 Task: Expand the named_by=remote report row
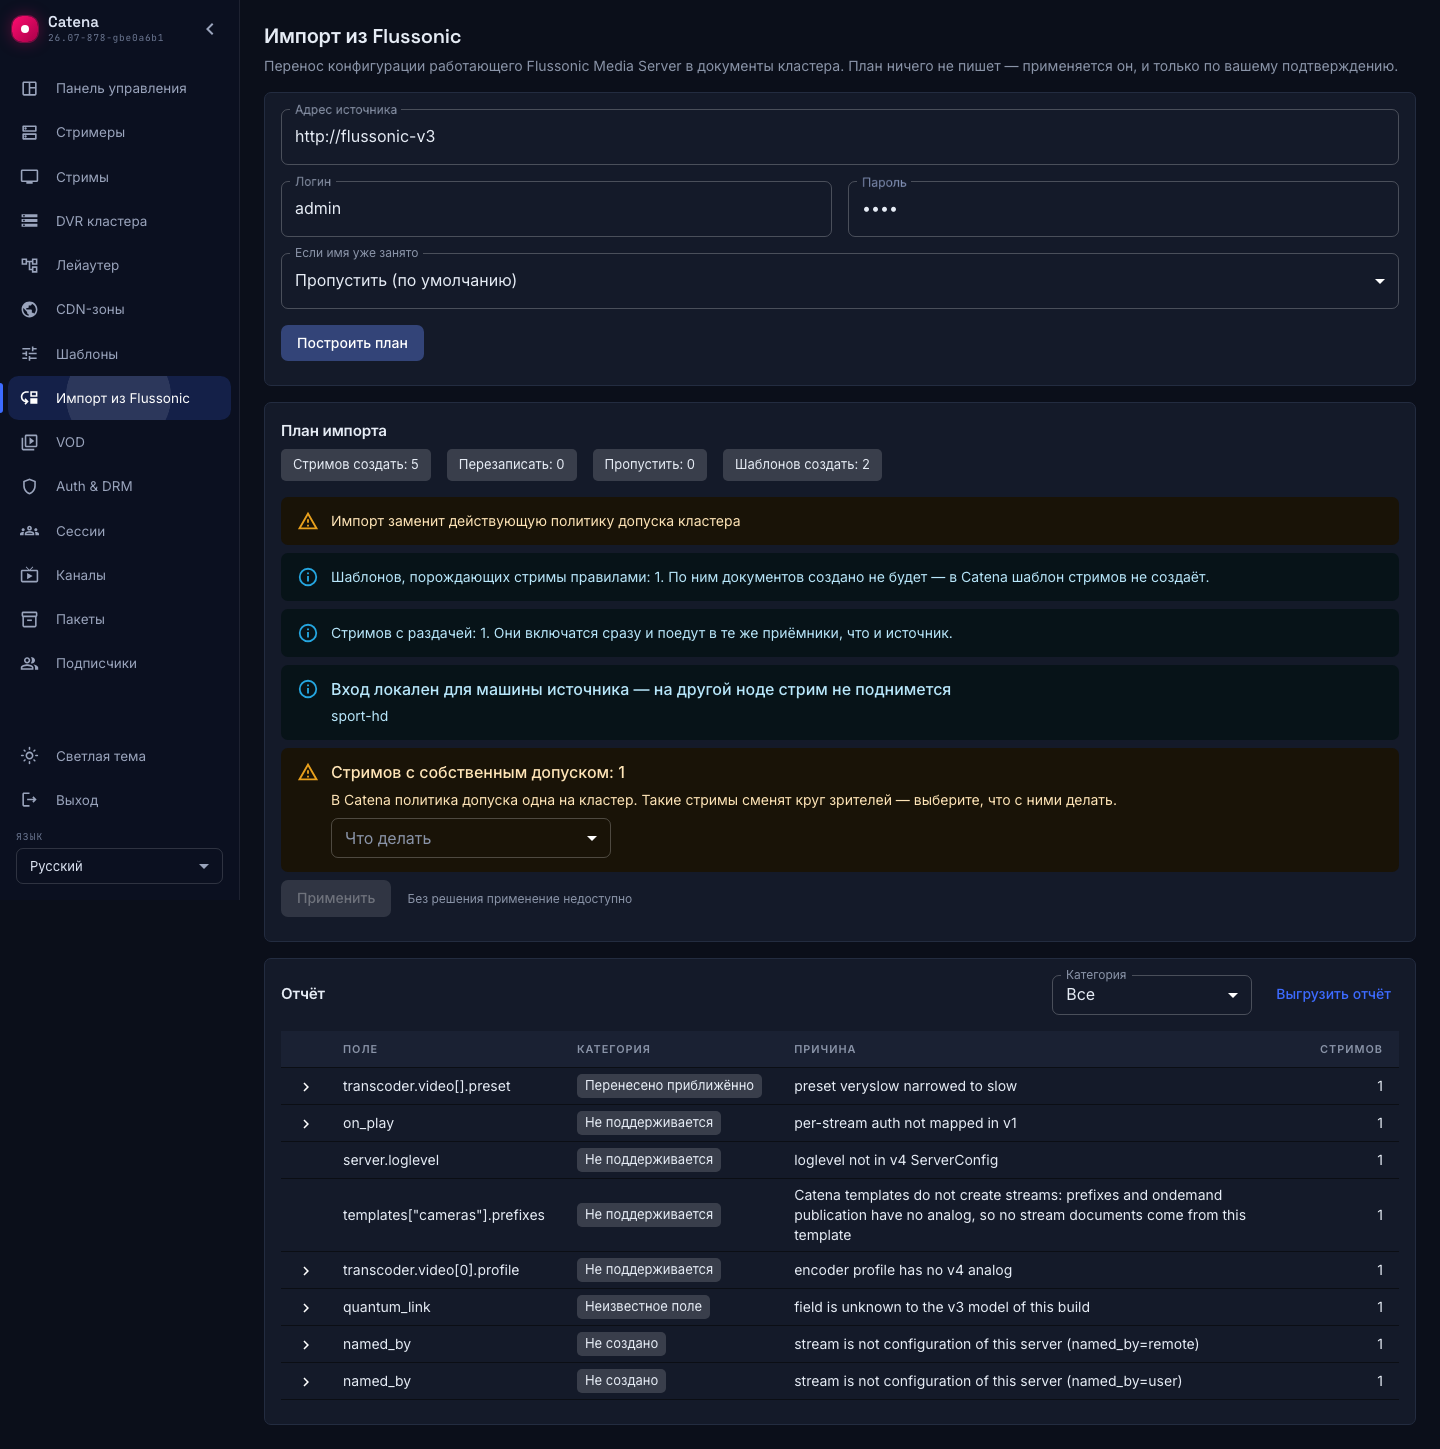click(306, 1345)
